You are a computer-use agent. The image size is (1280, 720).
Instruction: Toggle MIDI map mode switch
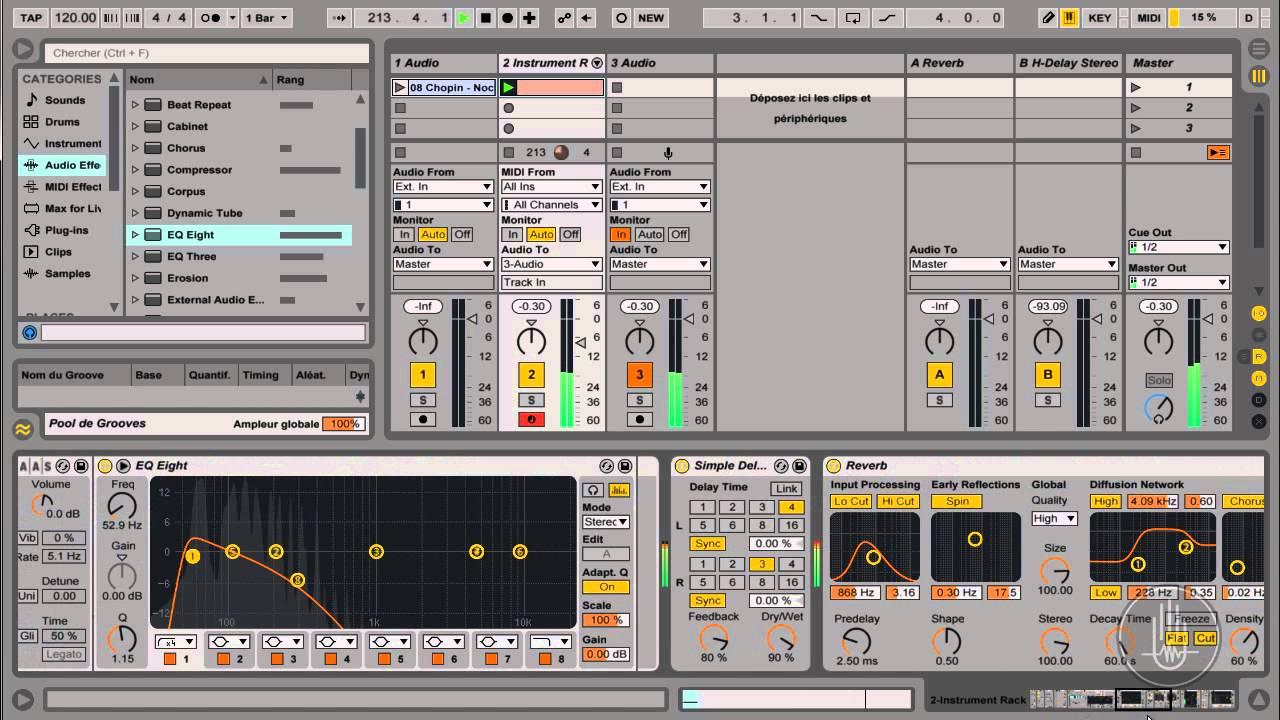click(x=1149, y=18)
